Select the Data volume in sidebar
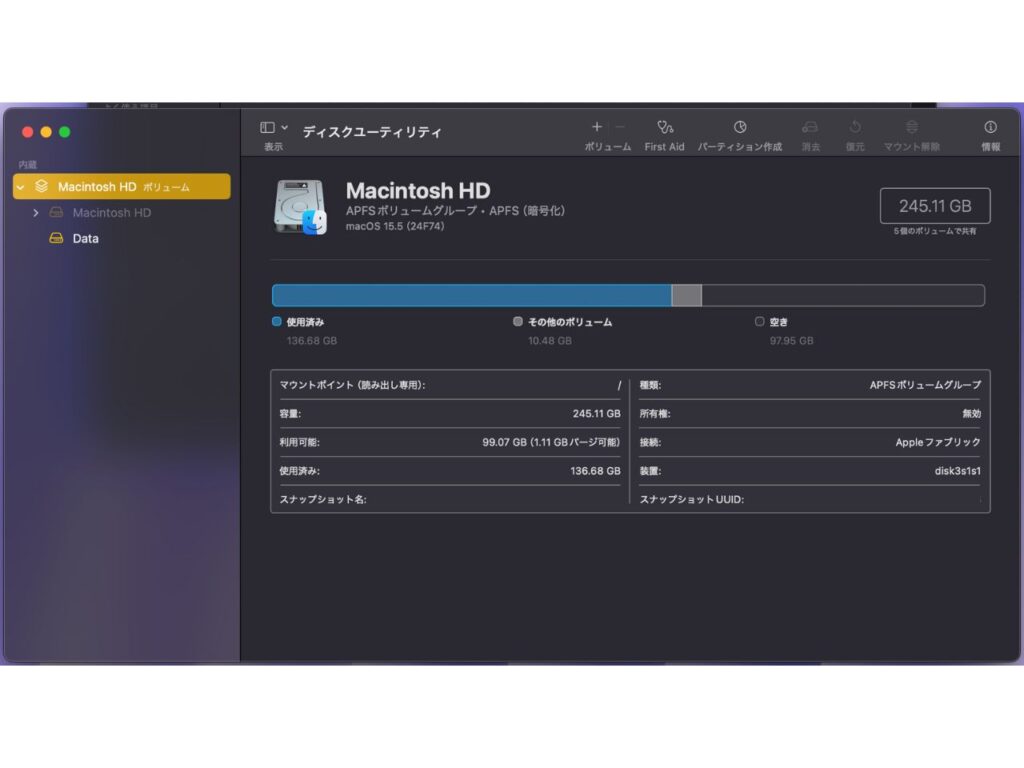The image size is (1024, 768). tap(86, 238)
